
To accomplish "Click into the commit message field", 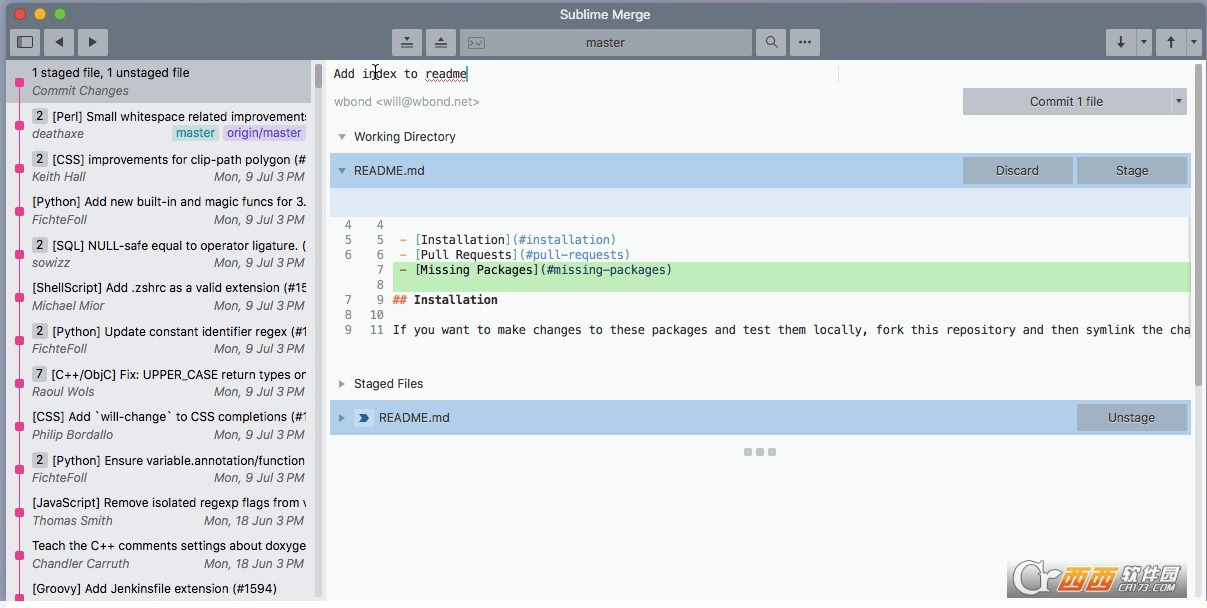I will [585, 73].
